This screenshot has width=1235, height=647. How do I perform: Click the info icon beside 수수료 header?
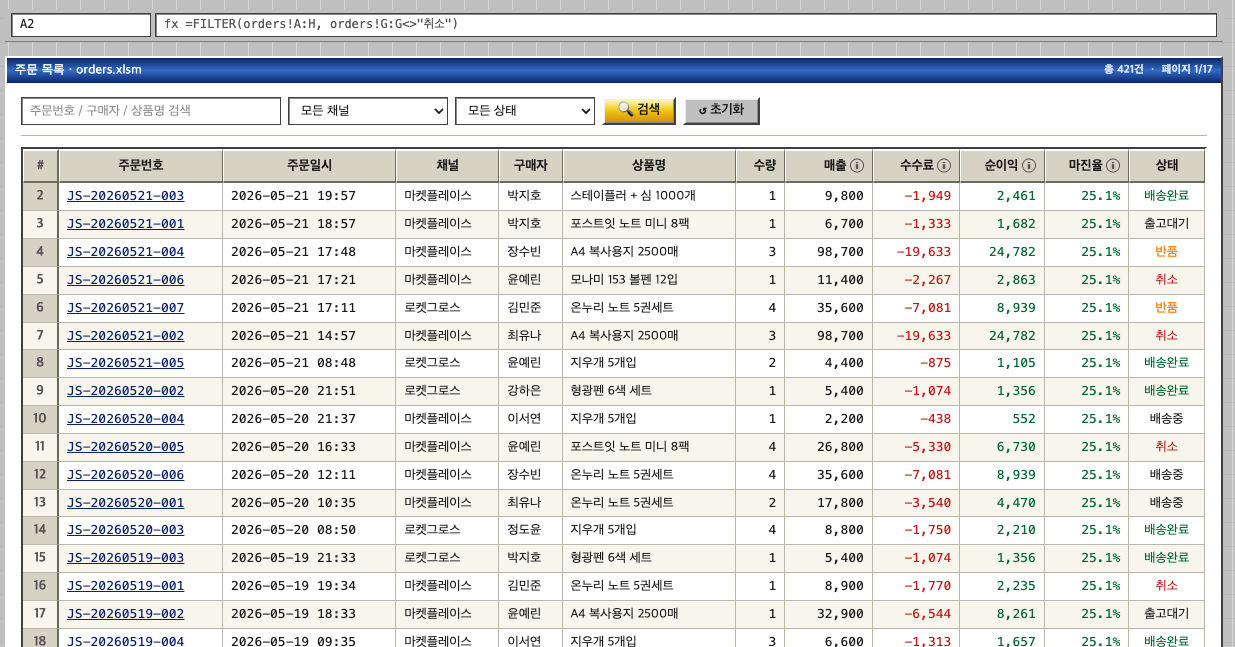943,166
